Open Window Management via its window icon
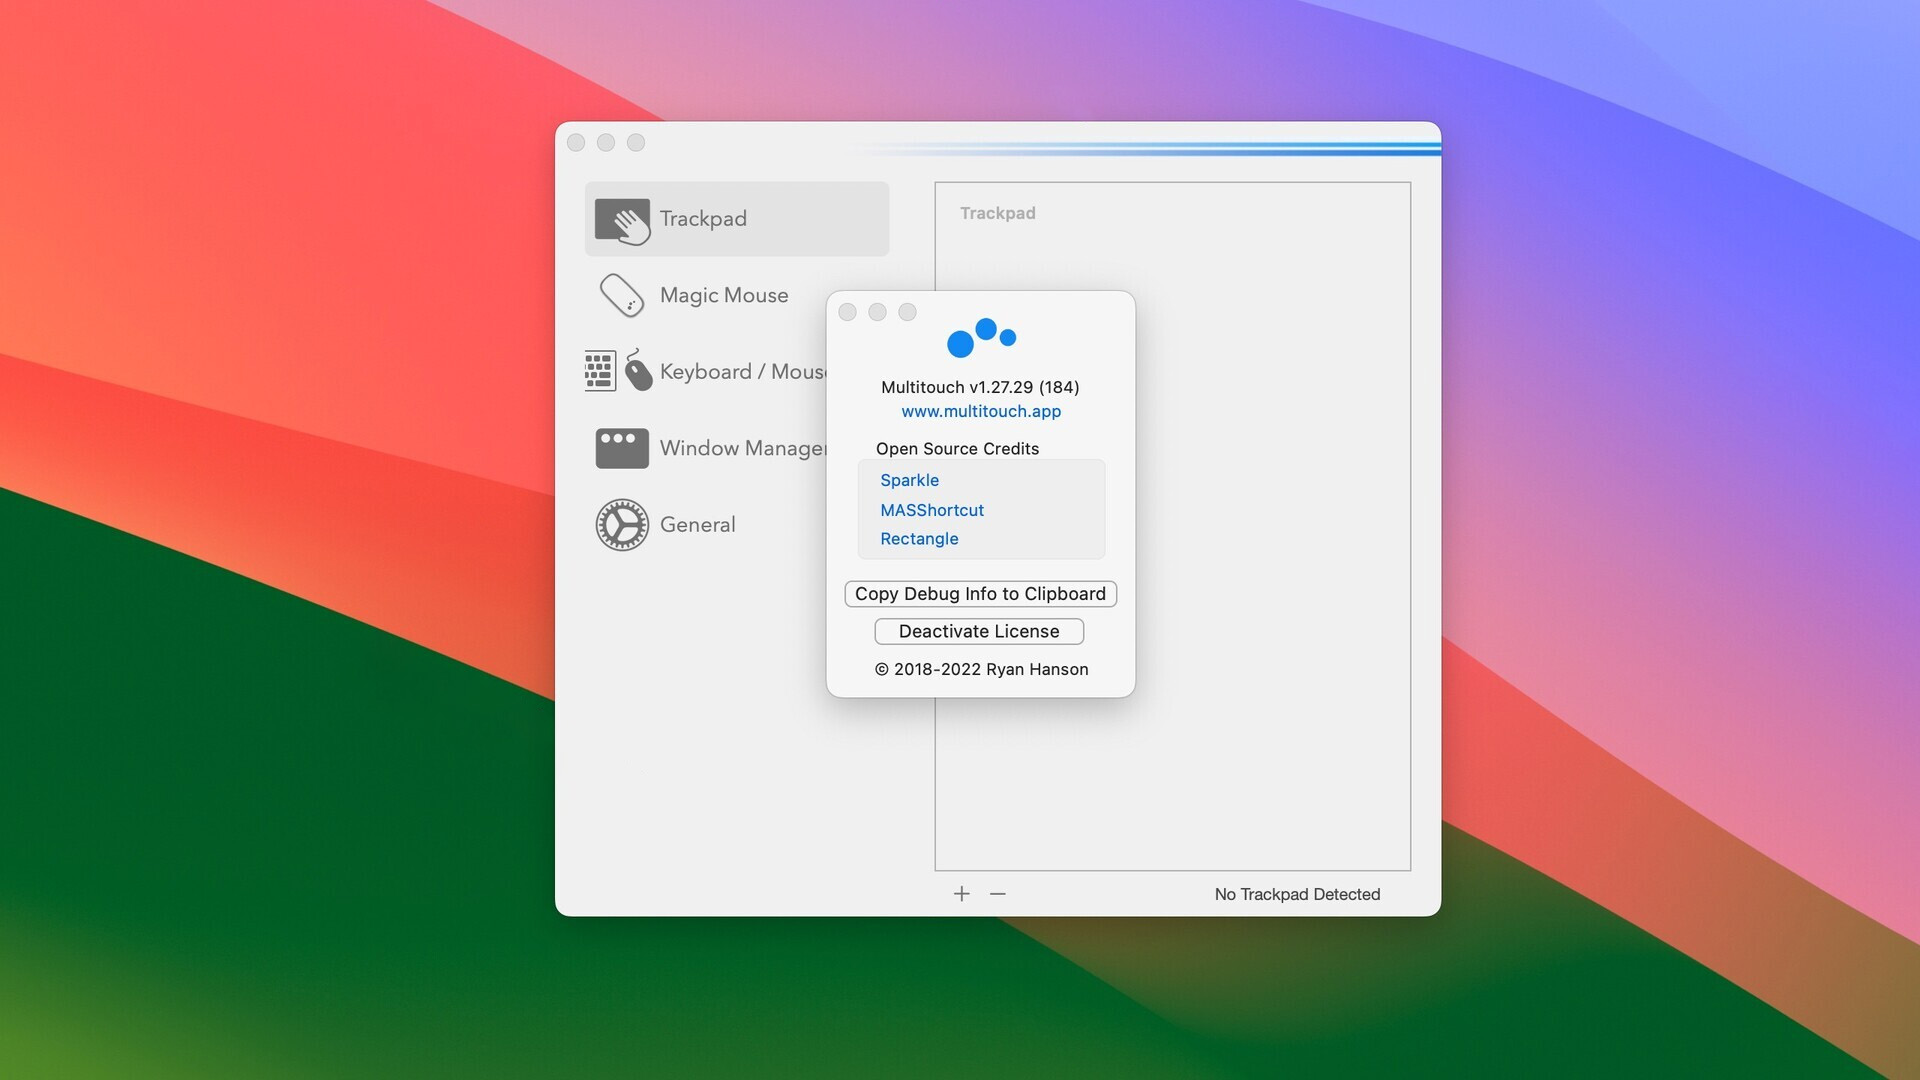This screenshot has height=1080, width=1920. [x=621, y=448]
